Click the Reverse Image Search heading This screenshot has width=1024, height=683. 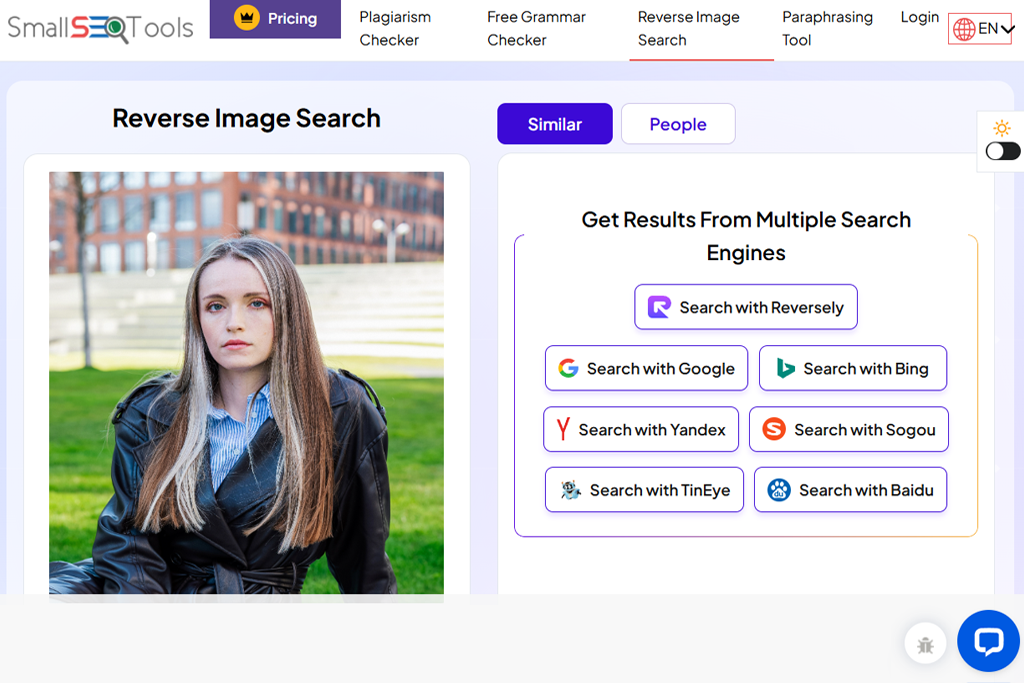pyautogui.click(x=246, y=118)
